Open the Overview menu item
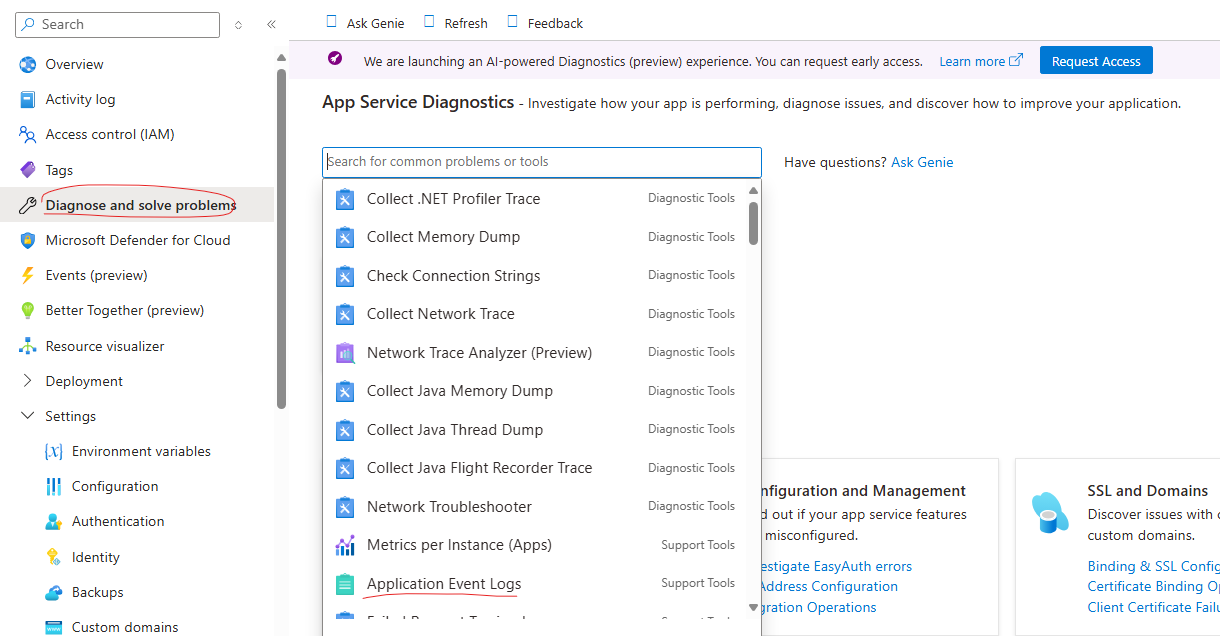This screenshot has width=1220, height=636. [x=137, y=65]
